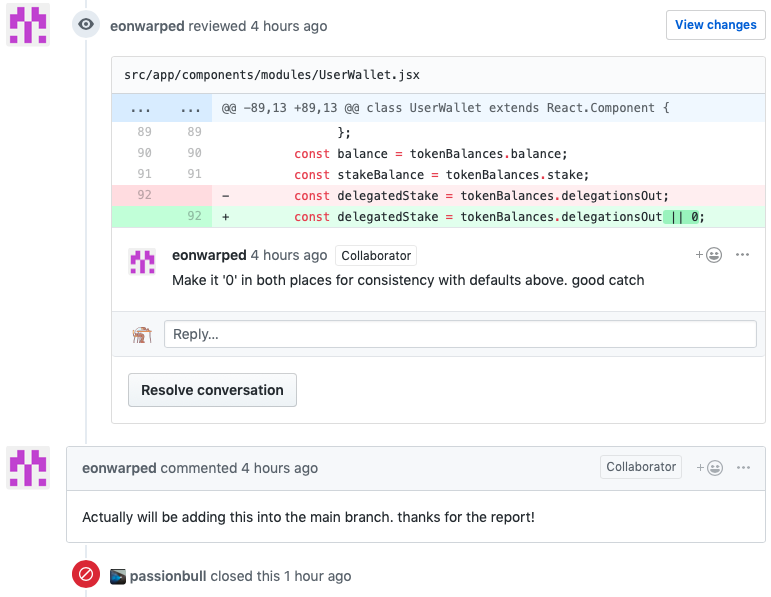Click the red closed status icon
The width and height of the screenshot is (771, 597).
coord(86,575)
